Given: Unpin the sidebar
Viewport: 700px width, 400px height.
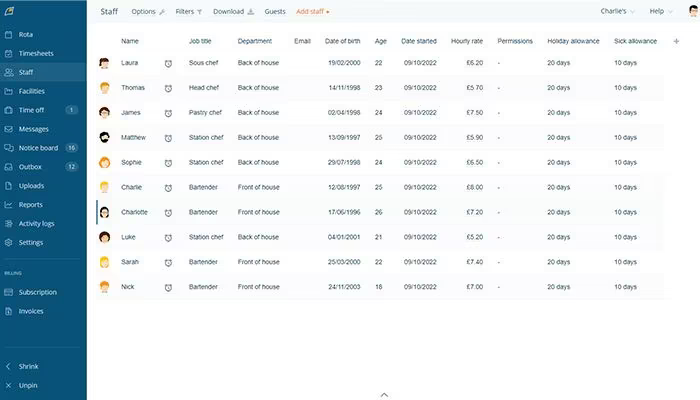Looking at the screenshot, I should click(x=28, y=385).
